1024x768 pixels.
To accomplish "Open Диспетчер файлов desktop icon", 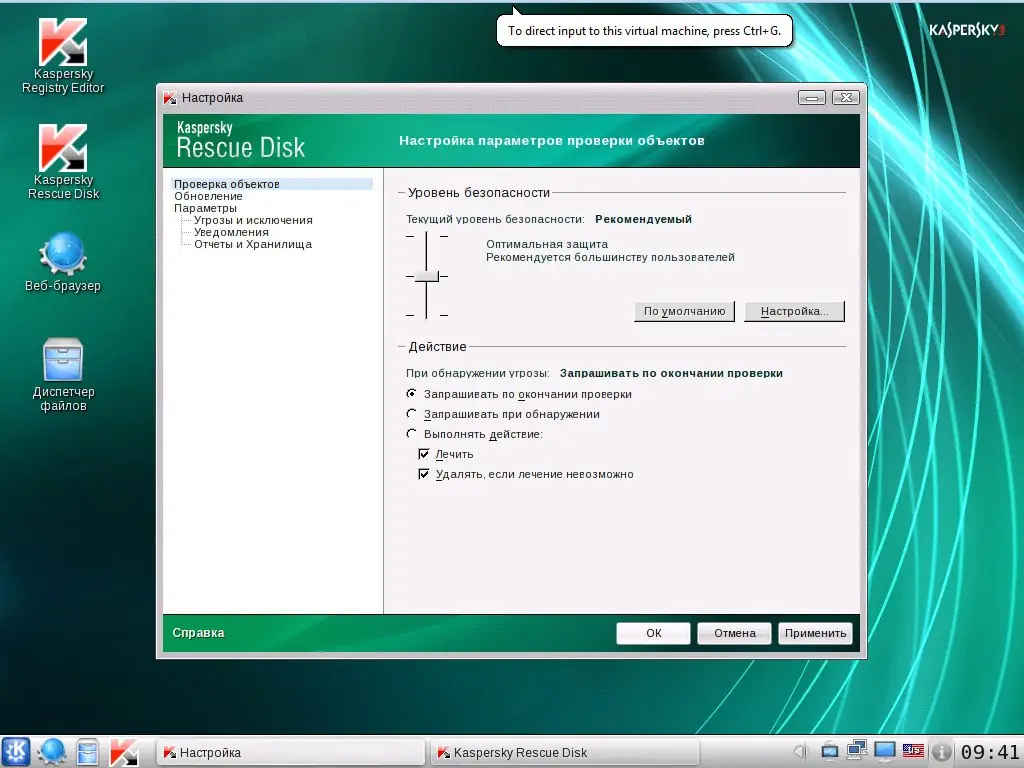I will (63, 374).
